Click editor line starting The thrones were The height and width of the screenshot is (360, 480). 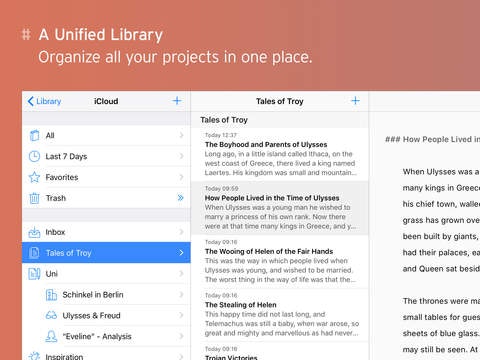coord(441,301)
